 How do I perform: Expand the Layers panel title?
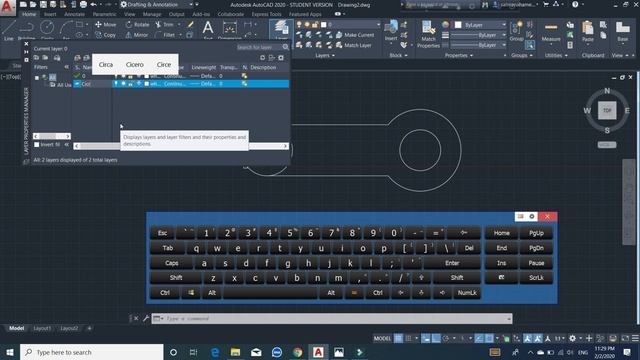click(324, 55)
